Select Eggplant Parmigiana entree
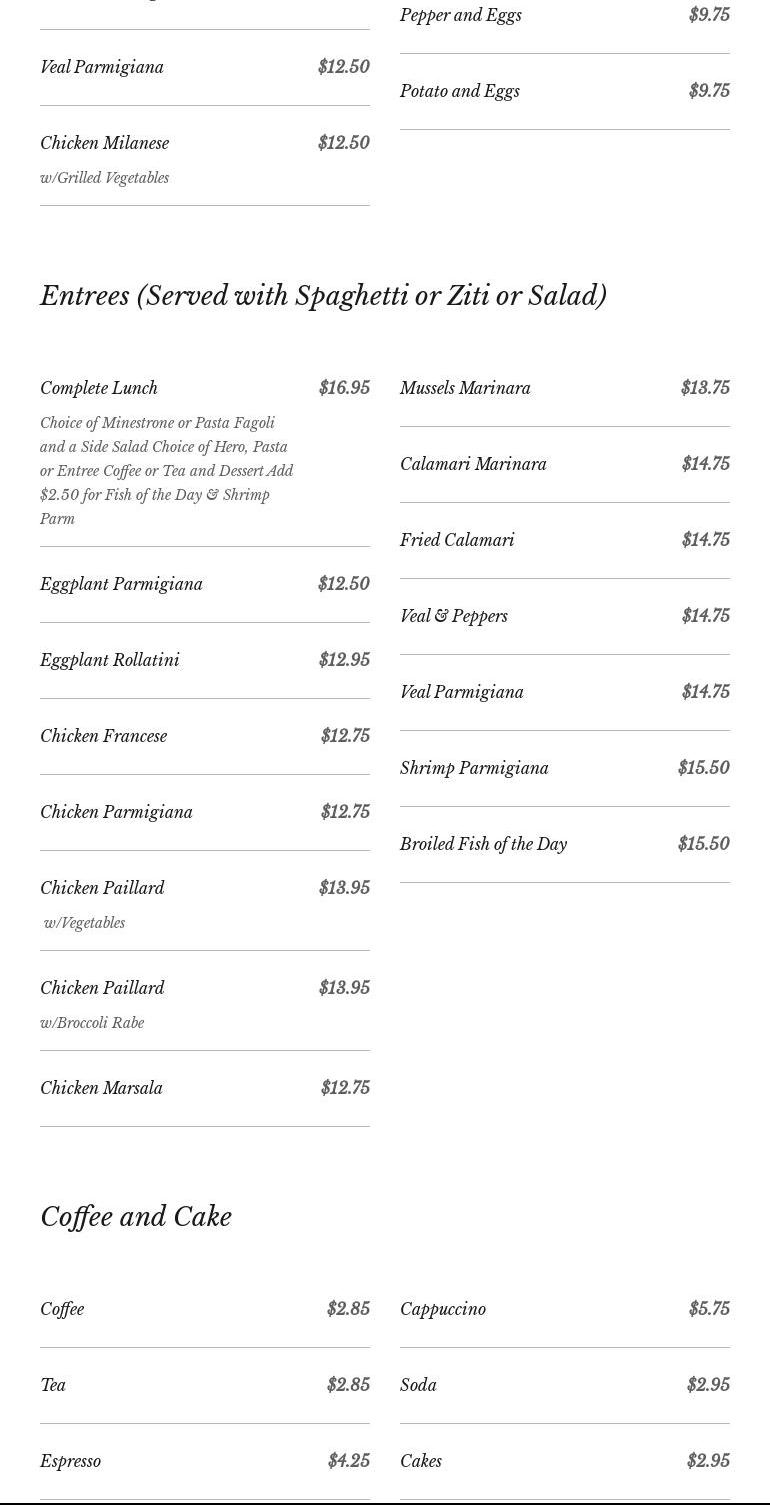The image size is (770, 1505). point(121,584)
